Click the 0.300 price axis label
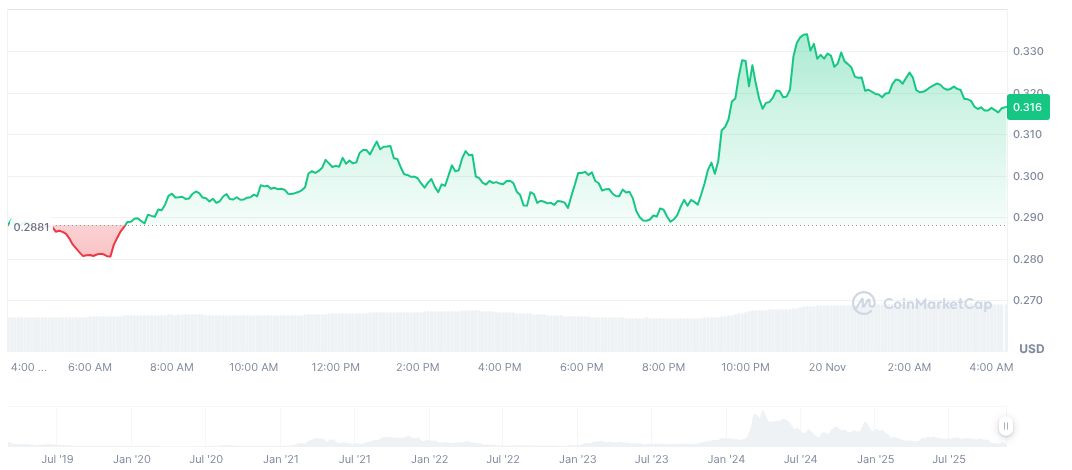This screenshot has width=1072, height=470. pos(1028,176)
